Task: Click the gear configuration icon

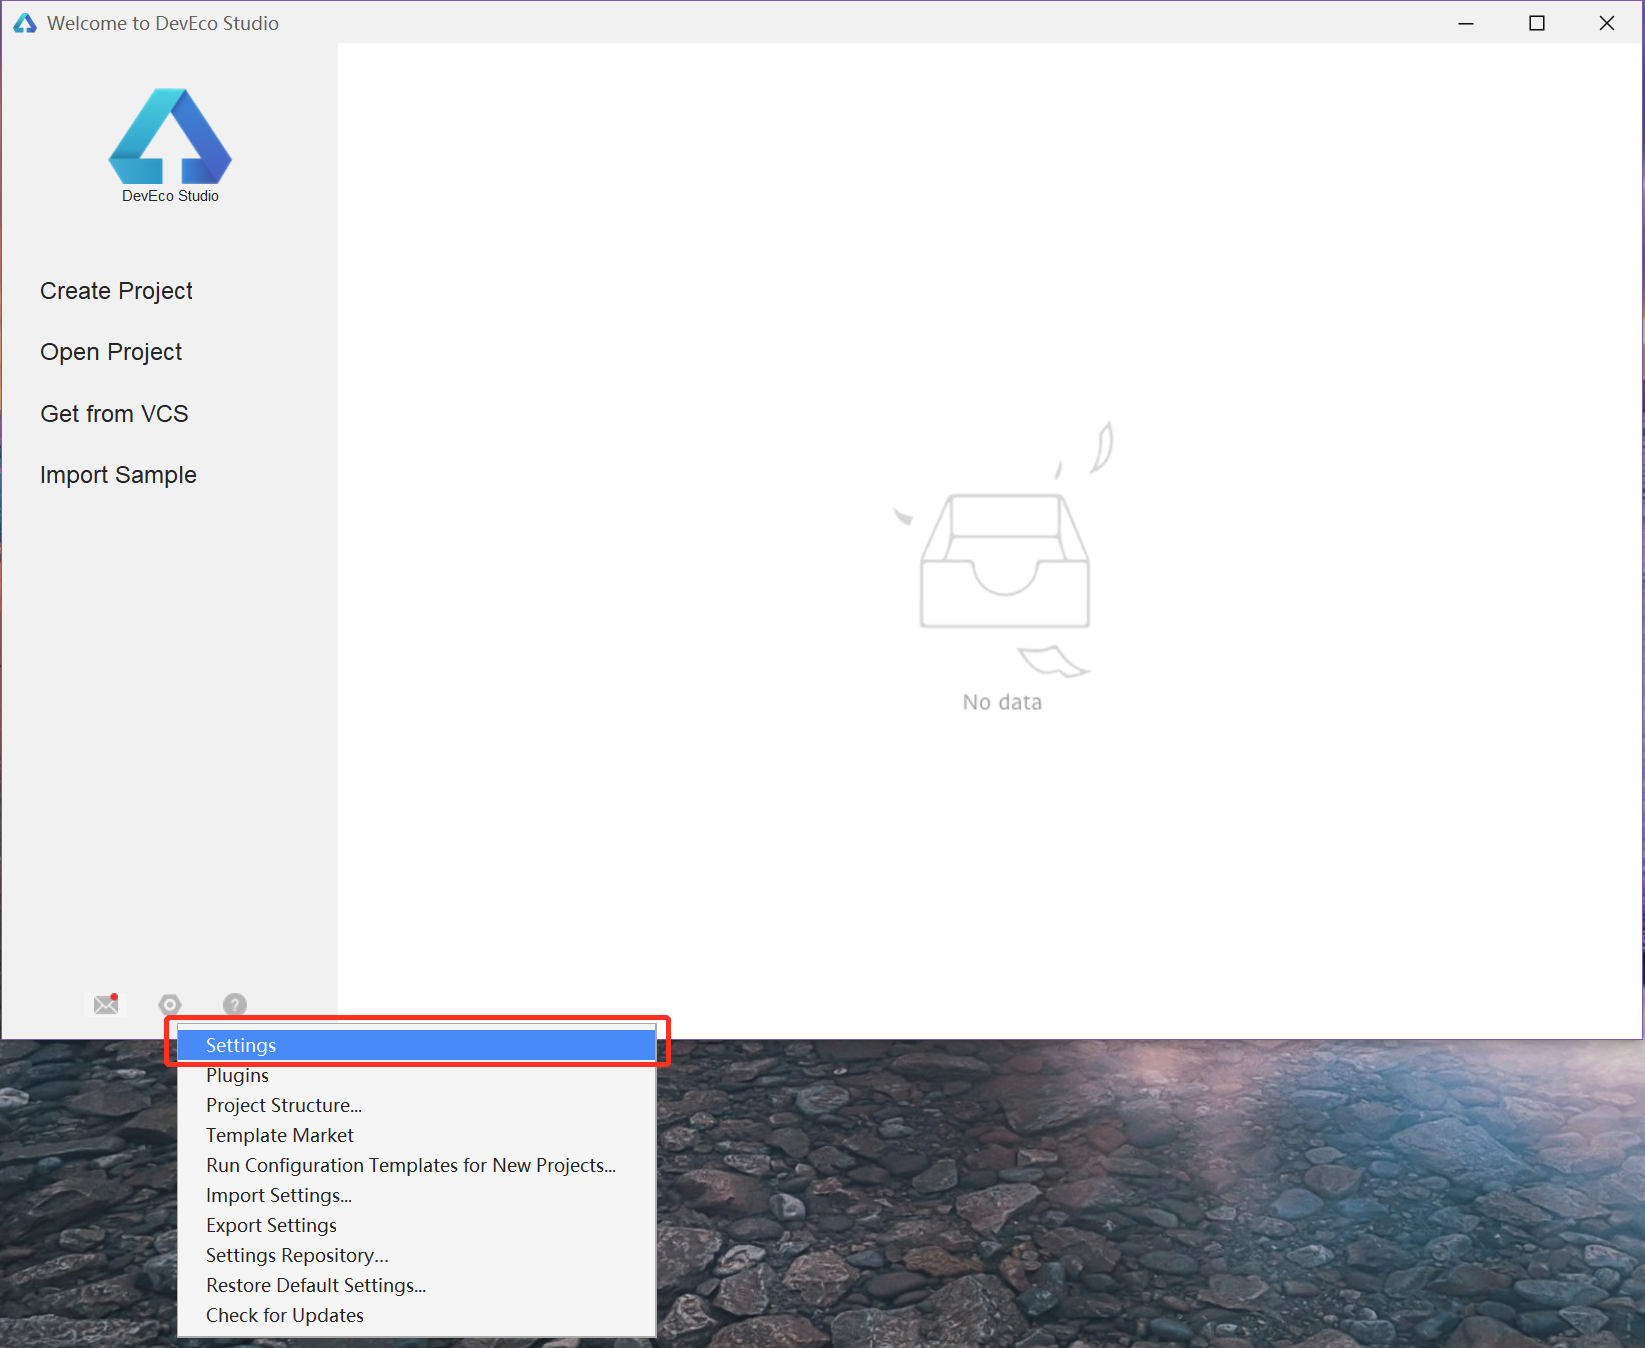Action: pyautogui.click(x=170, y=1004)
